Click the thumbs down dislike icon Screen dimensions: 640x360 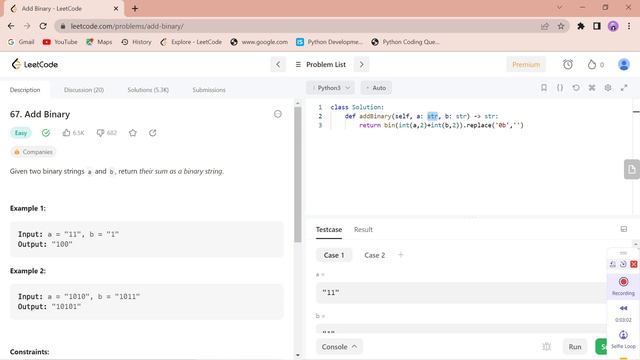(x=100, y=133)
